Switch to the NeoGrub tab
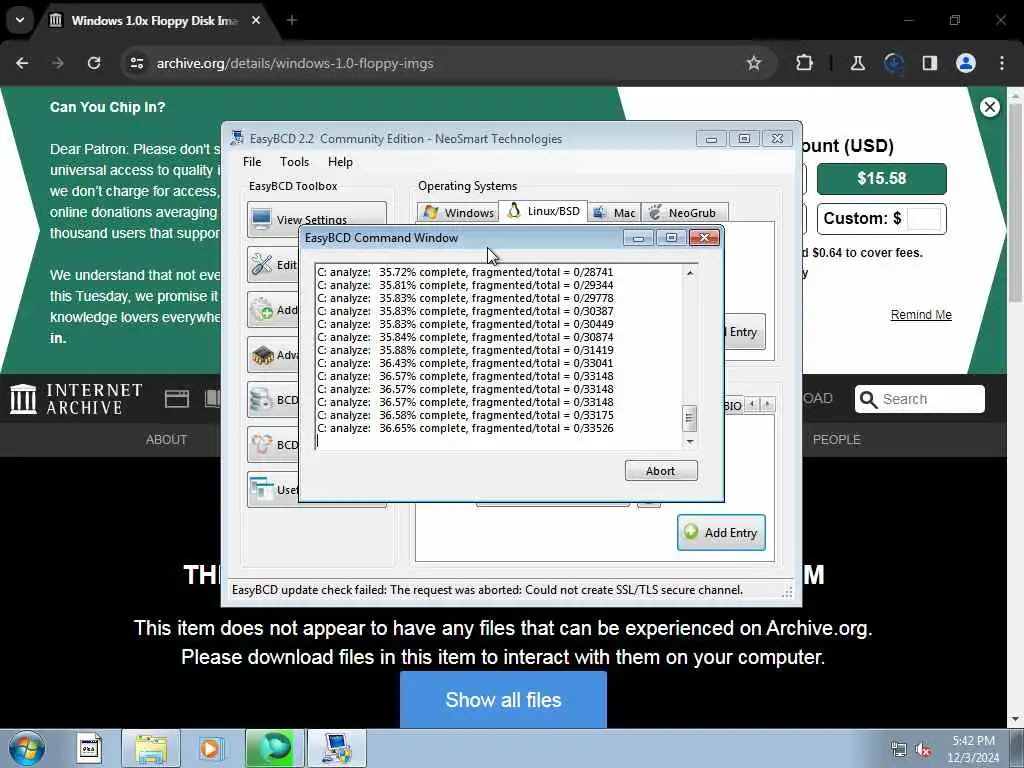1024x768 pixels. point(684,212)
